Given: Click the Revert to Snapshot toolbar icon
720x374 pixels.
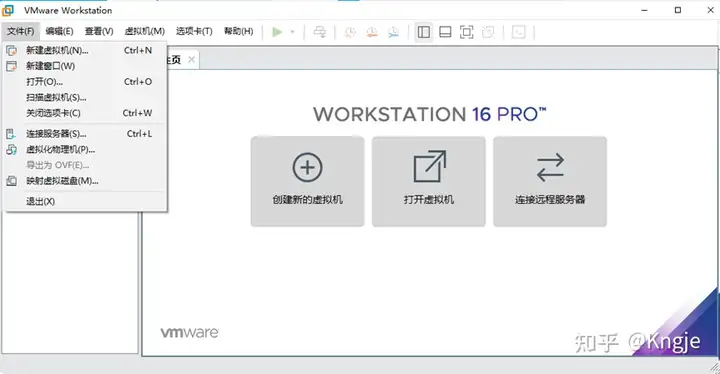Looking at the screenshot, I should (371, 32).
